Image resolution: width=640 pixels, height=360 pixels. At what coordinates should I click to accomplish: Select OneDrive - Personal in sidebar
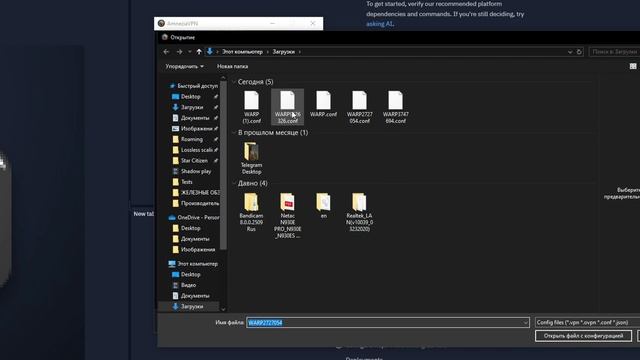tap(198, 218)
